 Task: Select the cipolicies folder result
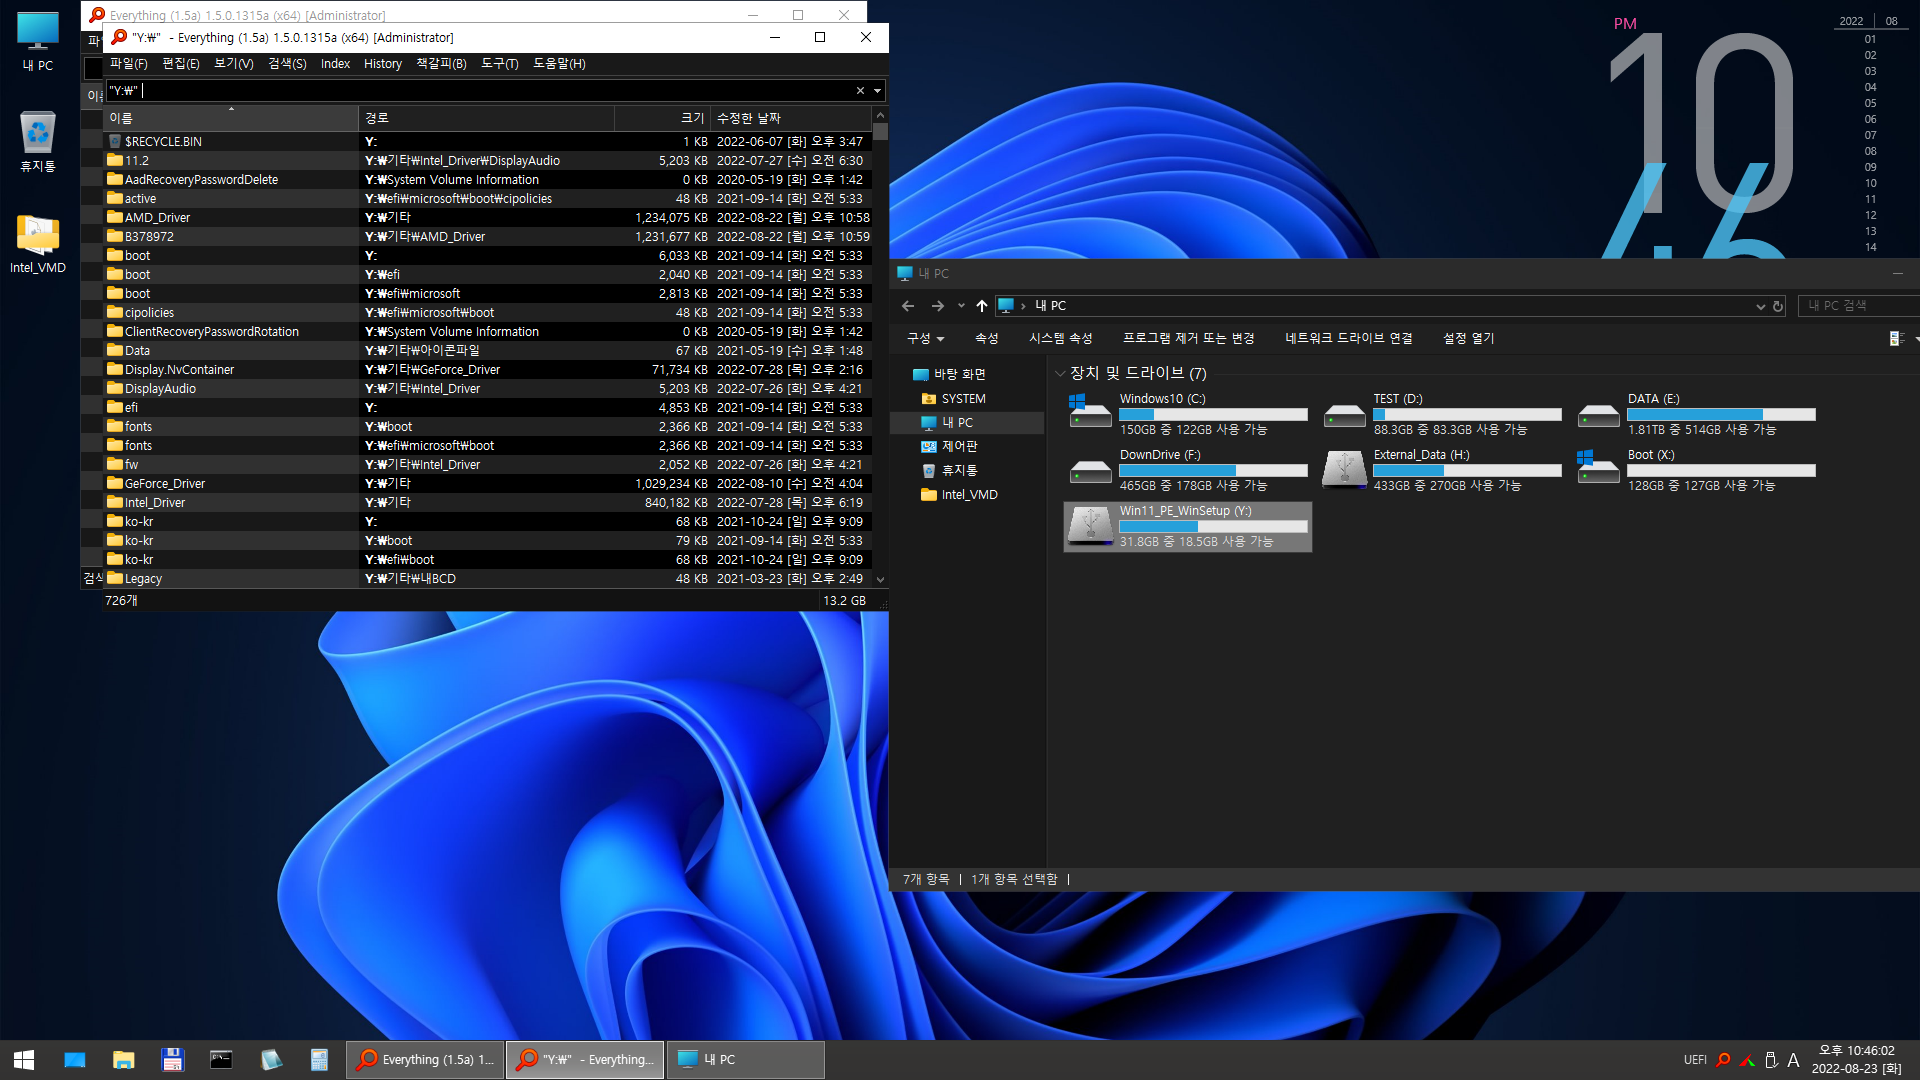488,313
